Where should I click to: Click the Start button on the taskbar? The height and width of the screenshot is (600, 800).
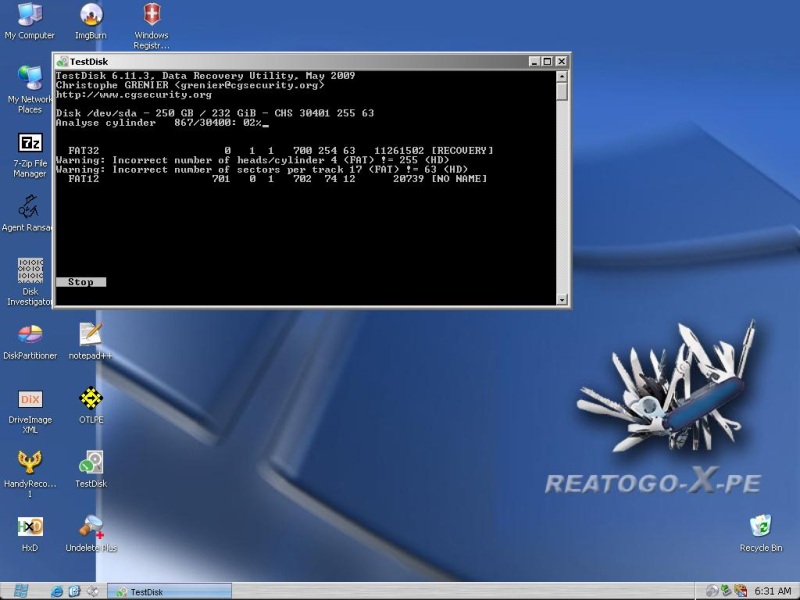20,591
